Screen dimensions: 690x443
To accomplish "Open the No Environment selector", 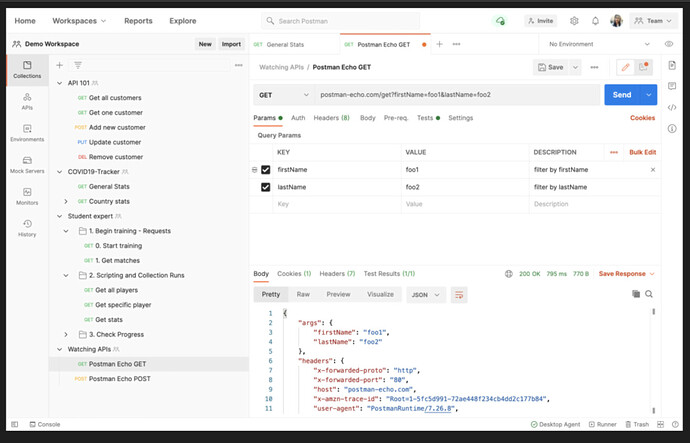I will 599,44.
